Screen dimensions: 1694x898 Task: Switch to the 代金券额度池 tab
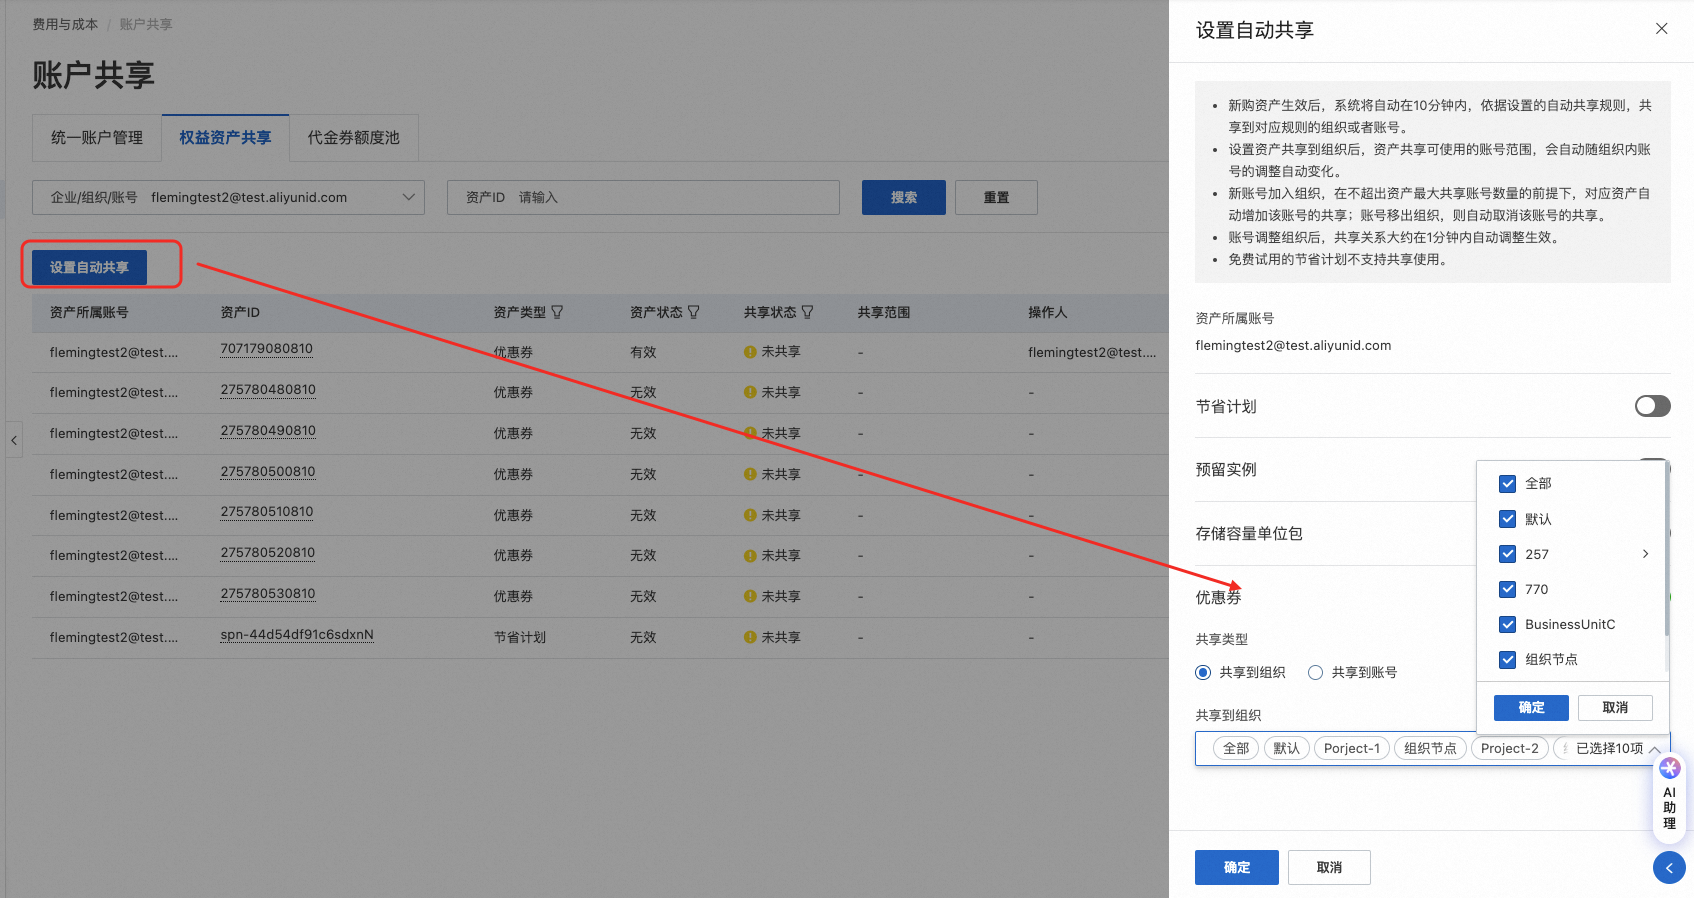point(353,138)
